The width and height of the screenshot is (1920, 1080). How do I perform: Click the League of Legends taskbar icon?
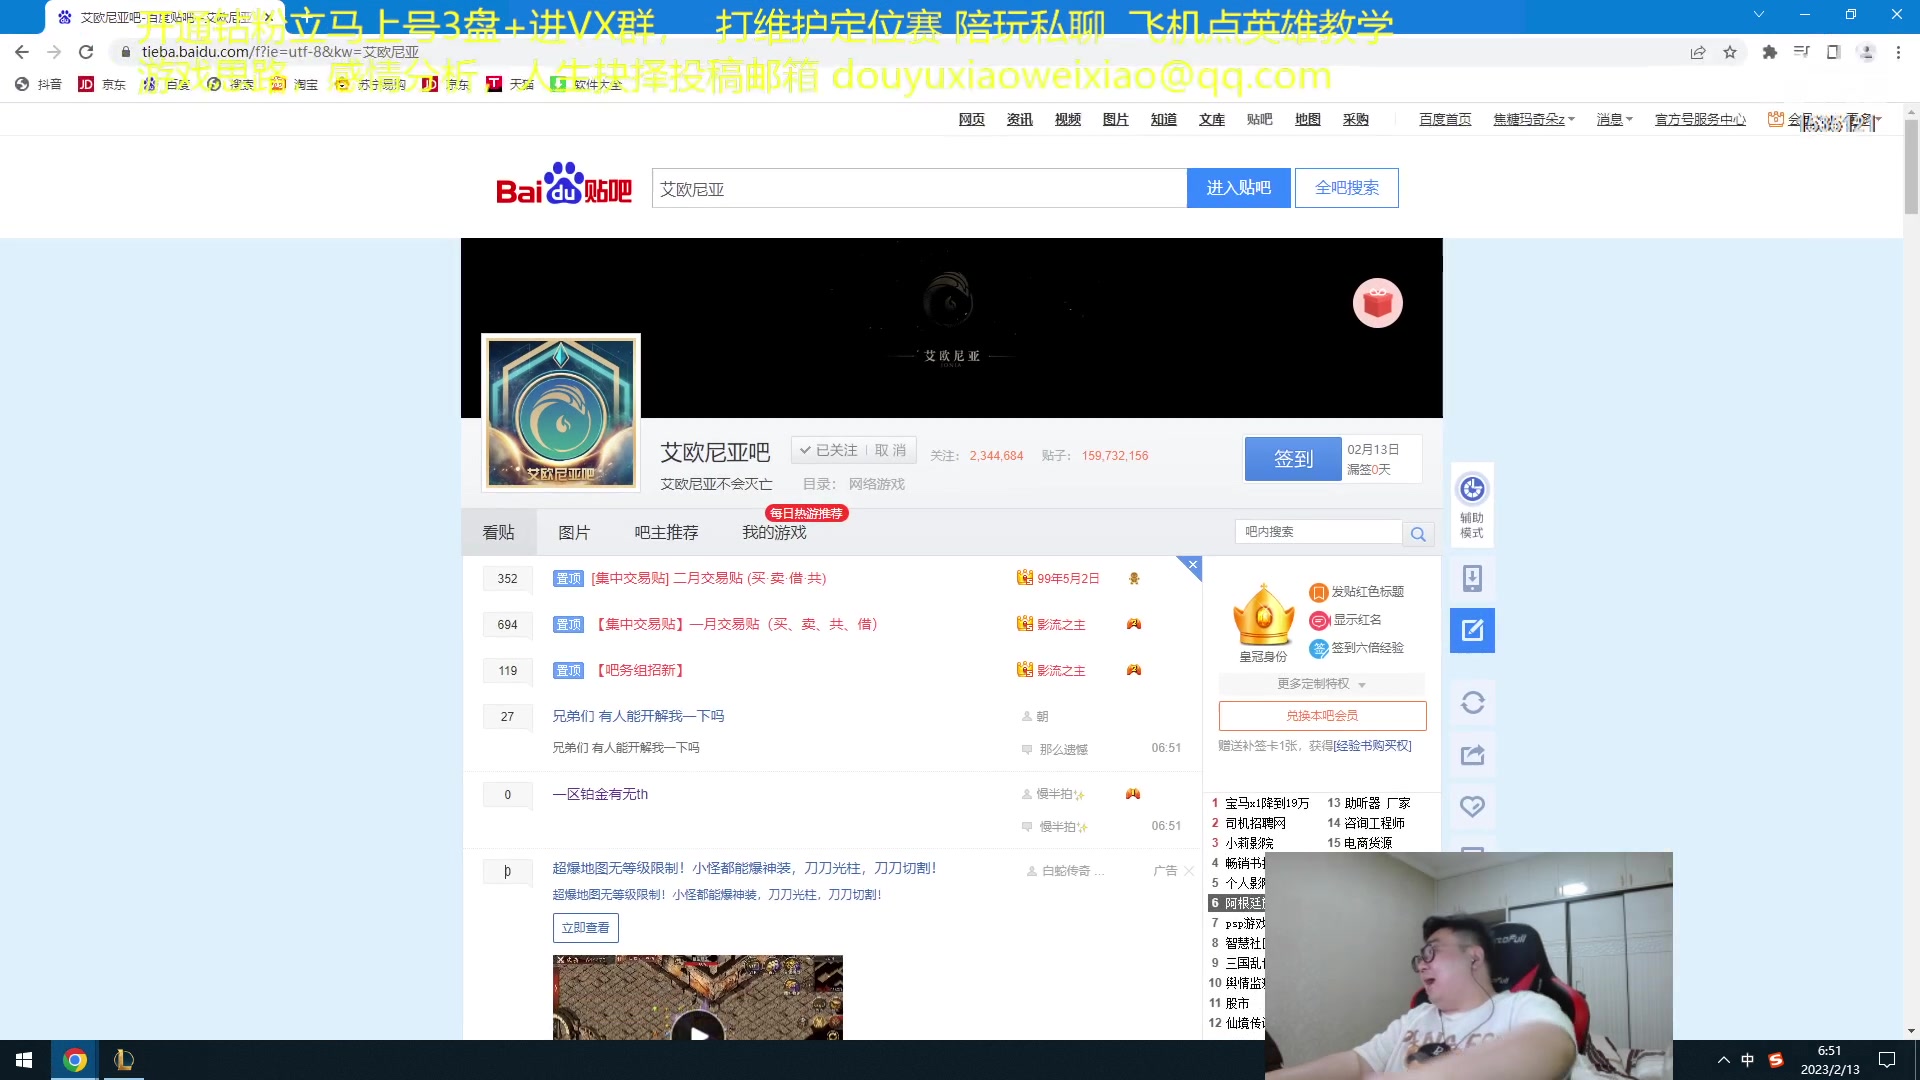[x=123, y=1060]
